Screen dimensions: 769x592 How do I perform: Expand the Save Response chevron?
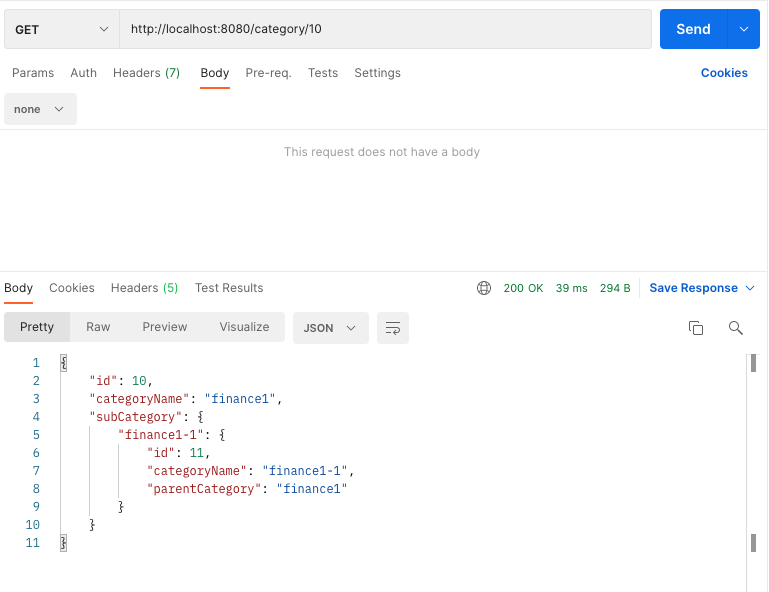[750, 288]
